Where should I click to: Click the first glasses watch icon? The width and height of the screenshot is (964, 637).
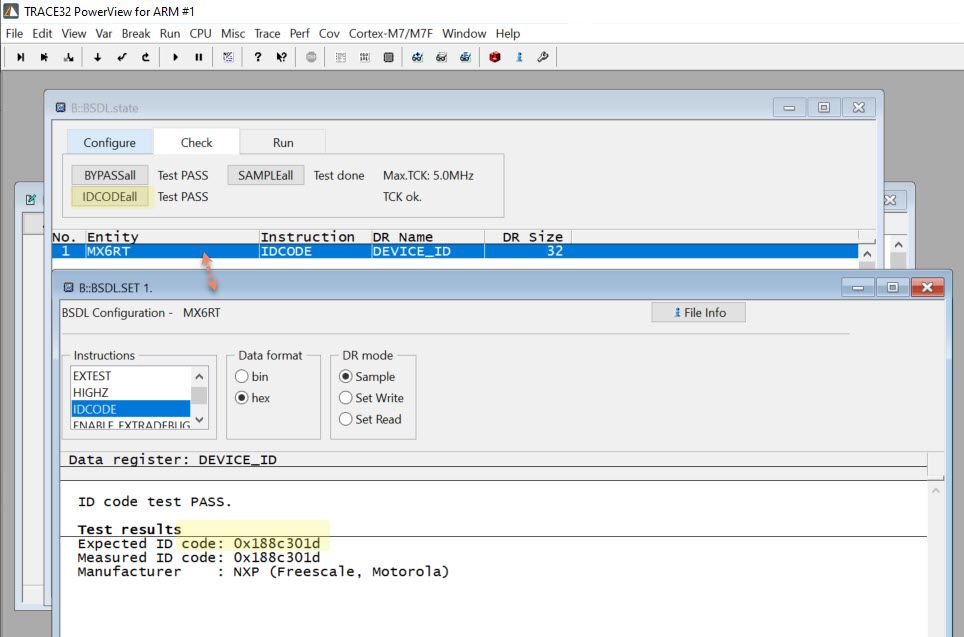click(x=417, y=57)
